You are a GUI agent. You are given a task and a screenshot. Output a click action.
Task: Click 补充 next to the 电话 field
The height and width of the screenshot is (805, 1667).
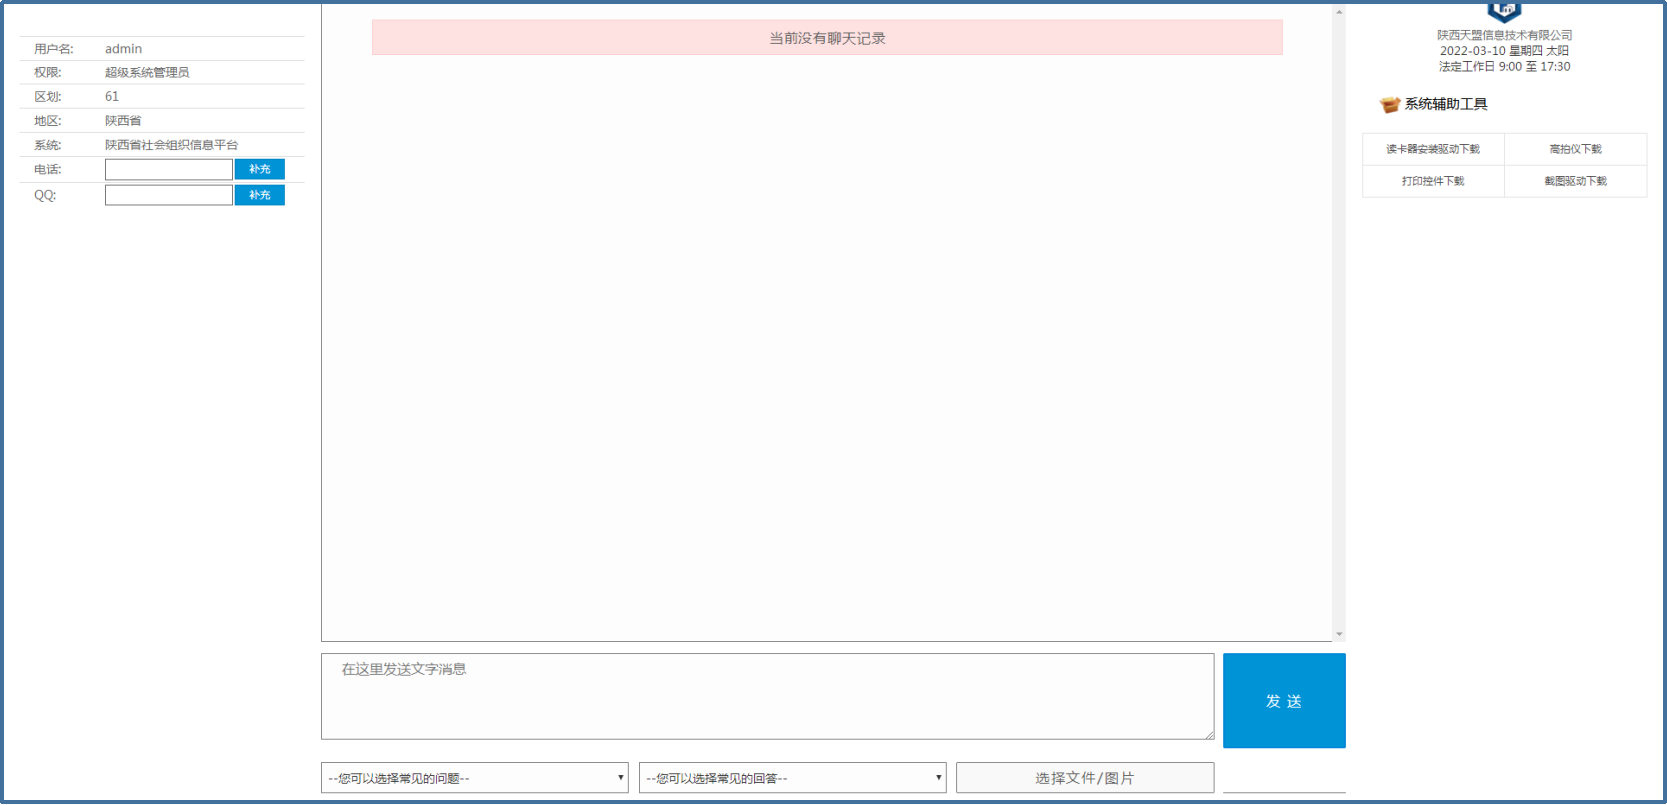point(259,170)
